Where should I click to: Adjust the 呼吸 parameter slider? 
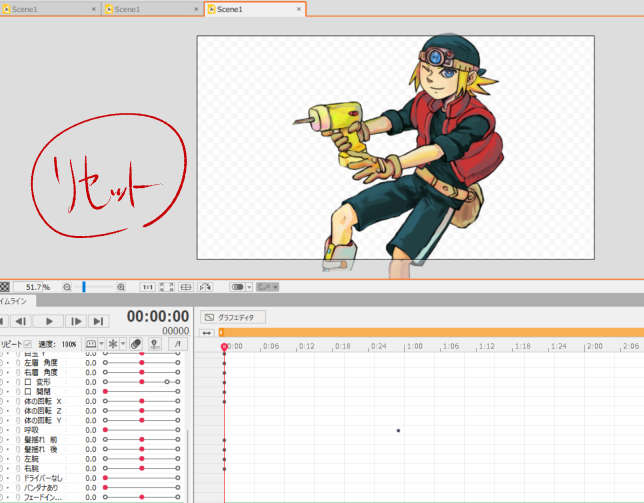tap(141, 430)
